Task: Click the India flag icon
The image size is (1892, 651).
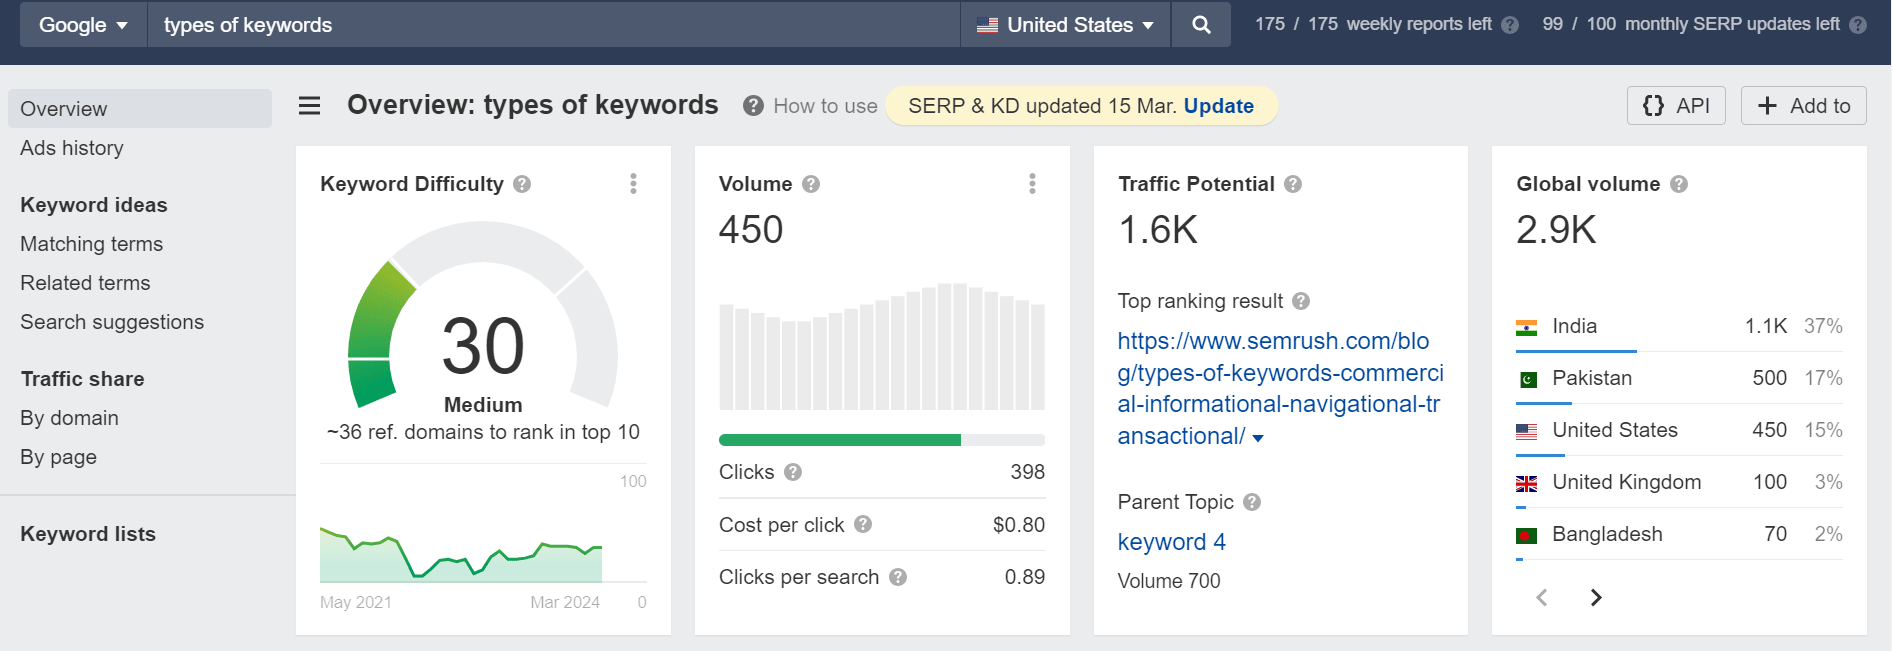Action: pos(1527,327)
